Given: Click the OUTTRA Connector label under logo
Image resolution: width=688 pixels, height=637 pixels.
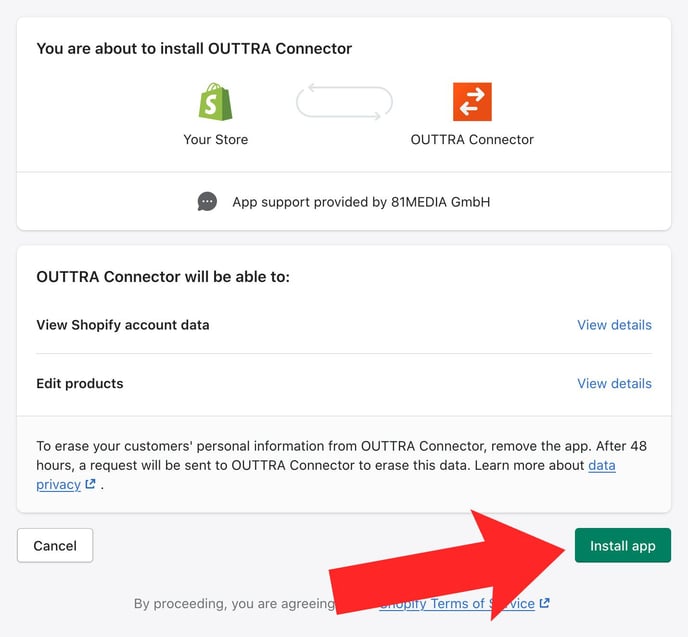Looking at the screenshot, I should coord(472,140).
